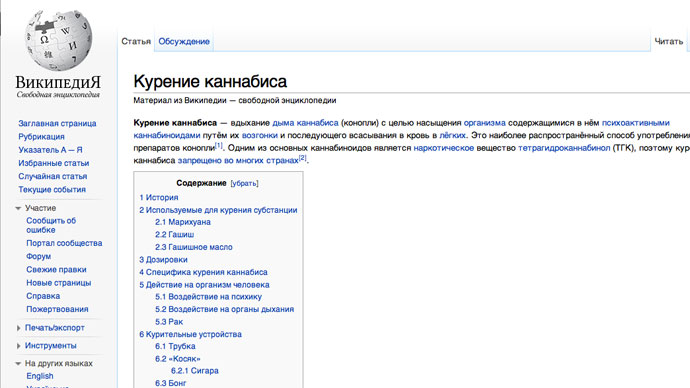Open the Рубрикация link
The height and width of the screenshot is (388, 690).
41,137
